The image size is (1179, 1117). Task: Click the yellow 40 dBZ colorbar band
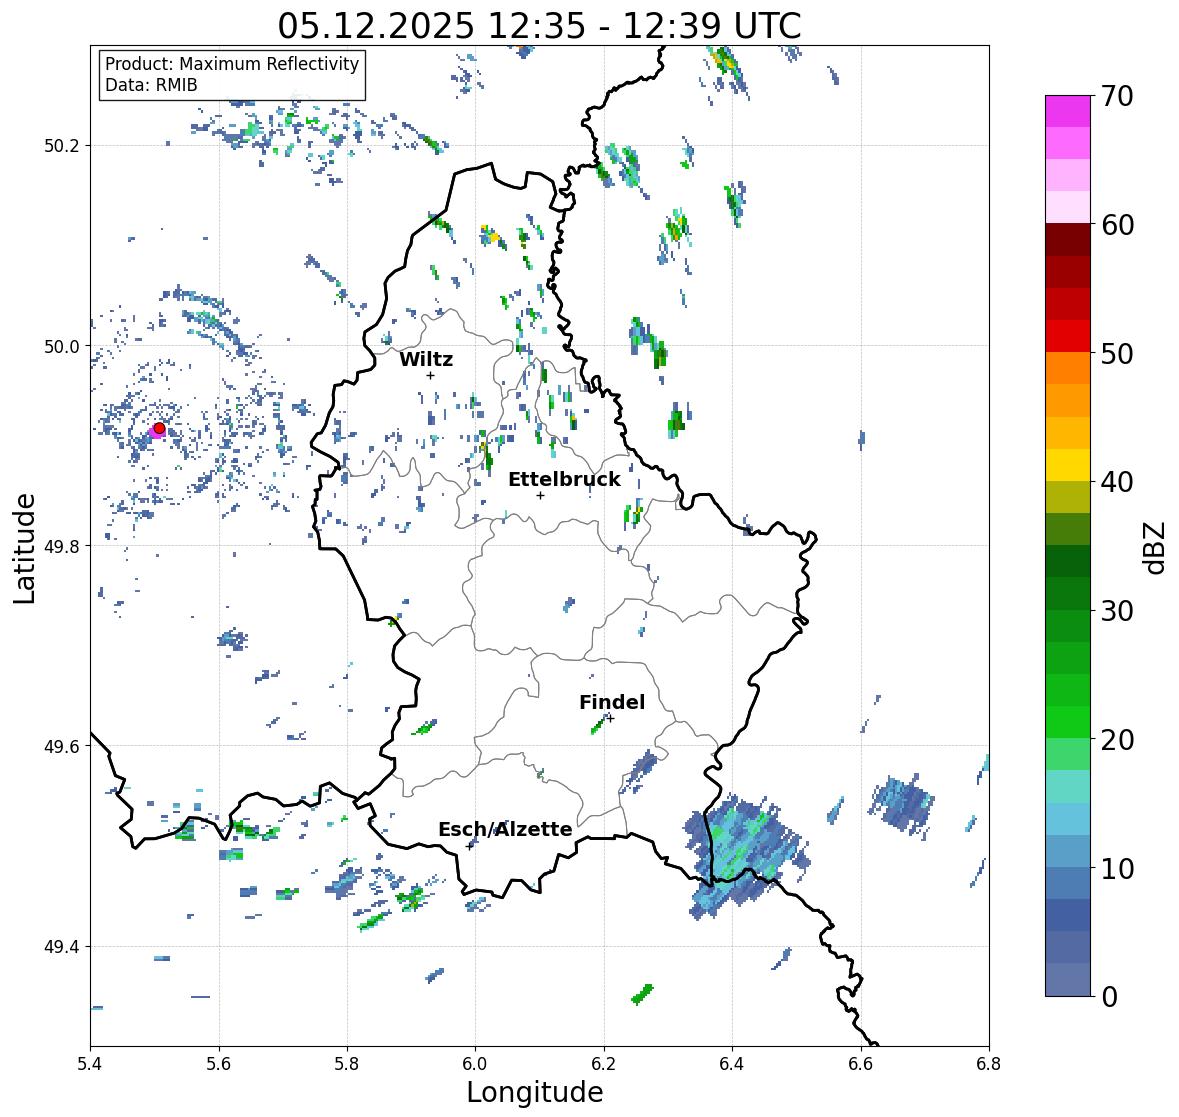tap(1068, 465)
